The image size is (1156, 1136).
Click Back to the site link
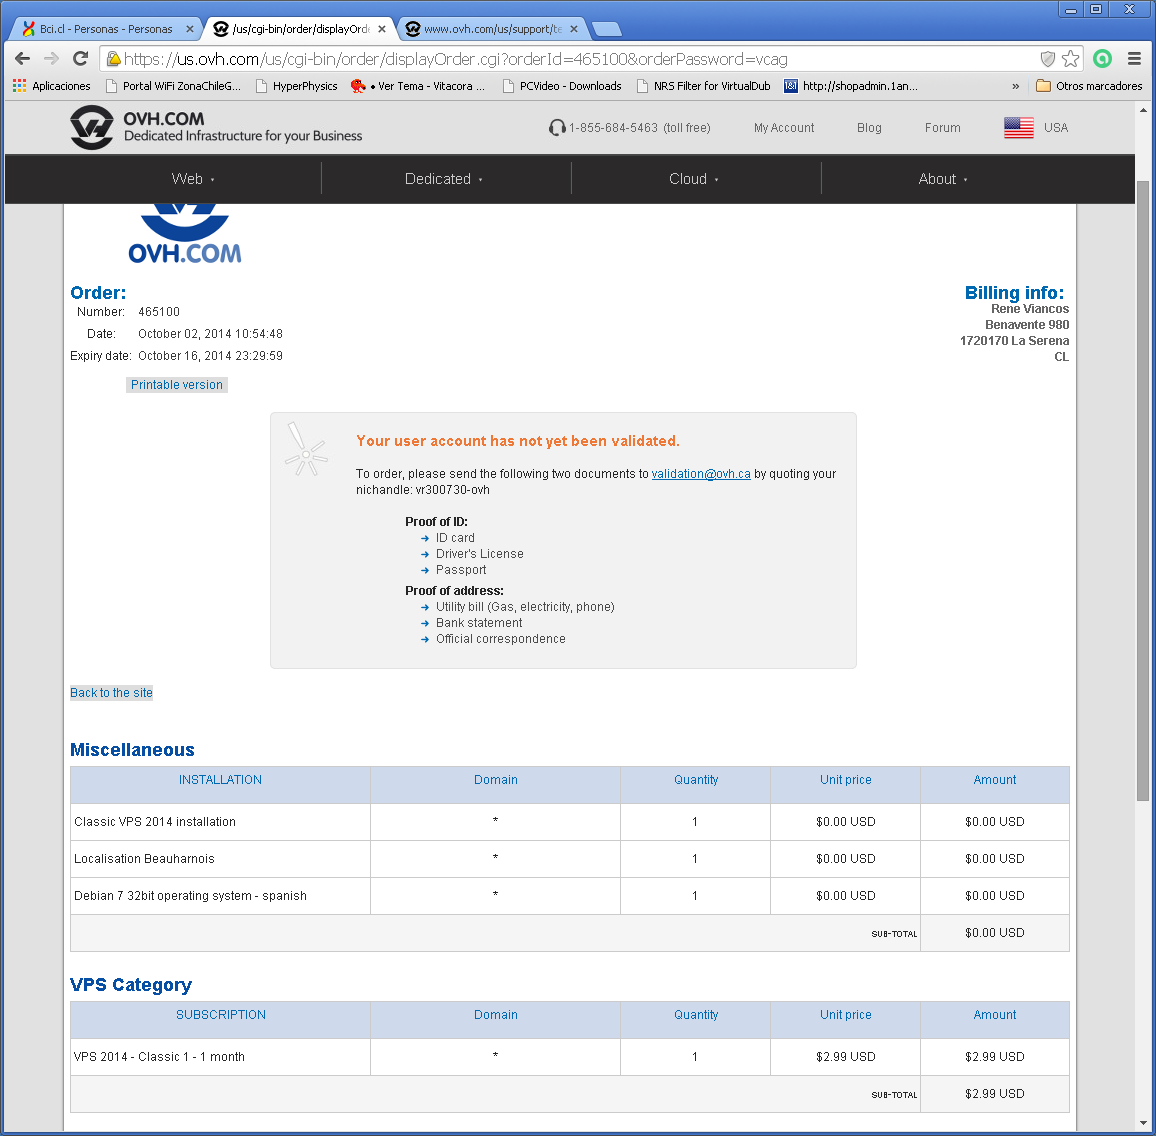click(x=111, y=693)
